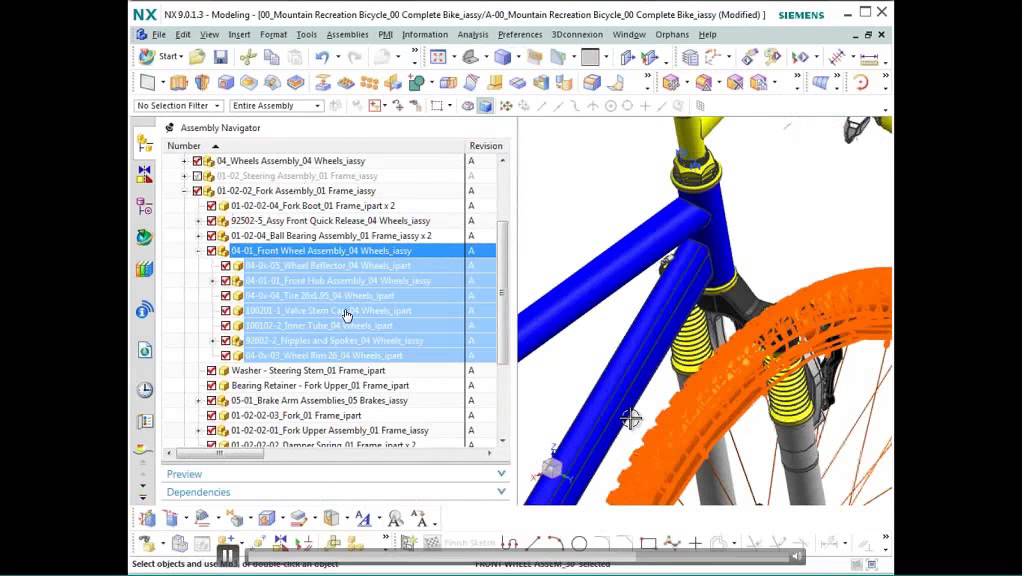Click the video volume speaker icon
This screenshot has height=576, width=1024.
click(x=797, y=556)
